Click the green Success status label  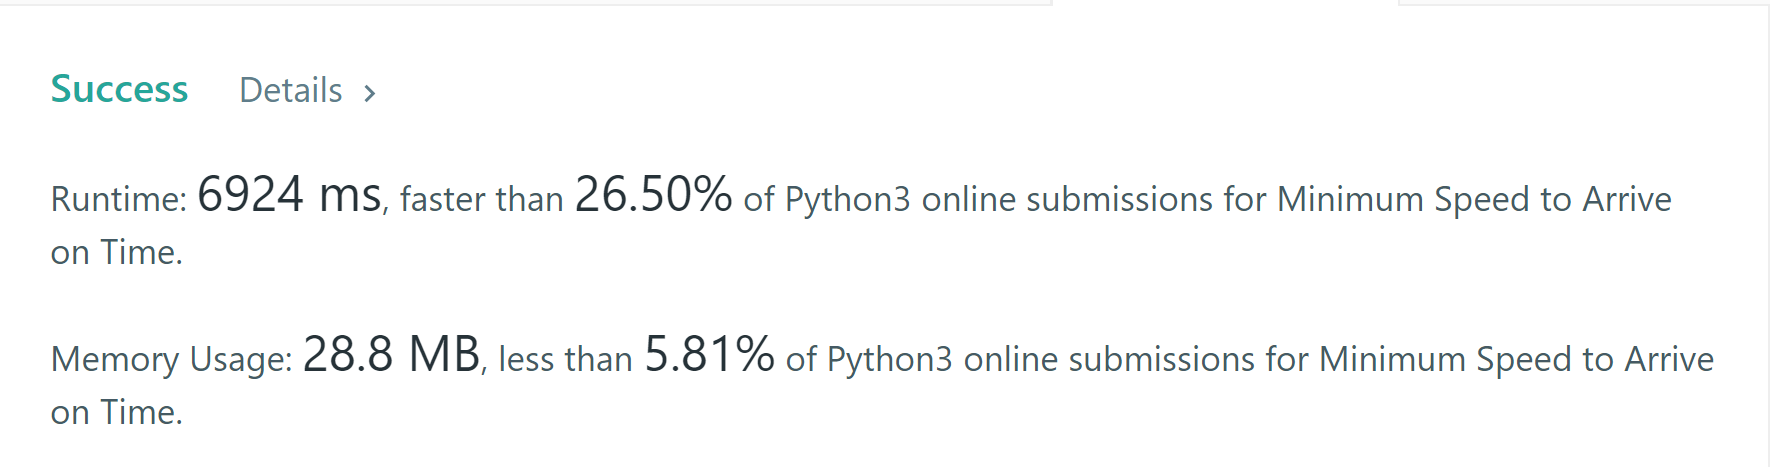(x=119, y=90)
